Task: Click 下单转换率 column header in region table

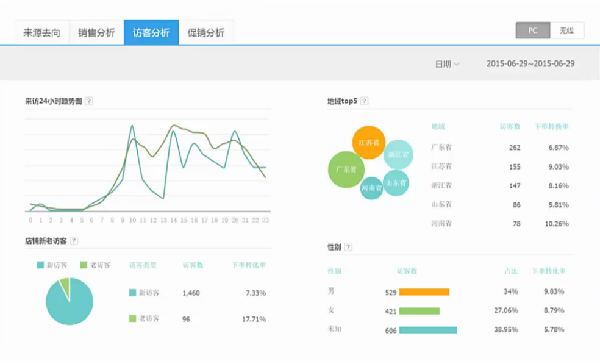Action: click(552, 127)
